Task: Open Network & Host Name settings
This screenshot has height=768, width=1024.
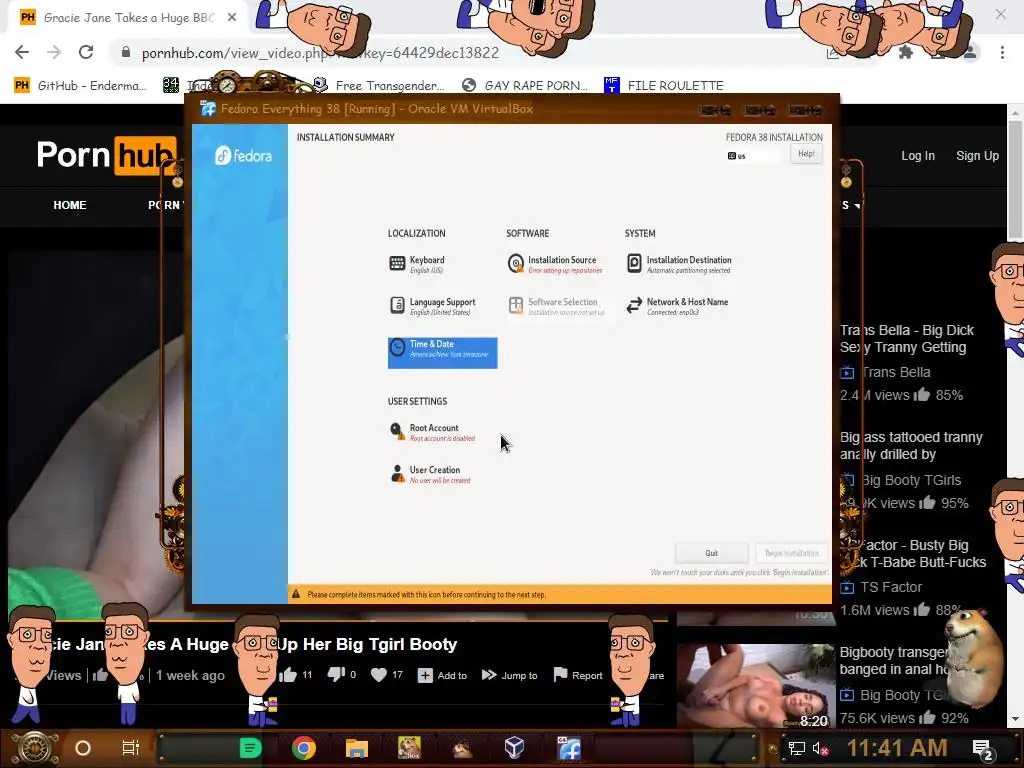Action: point(677,306)
